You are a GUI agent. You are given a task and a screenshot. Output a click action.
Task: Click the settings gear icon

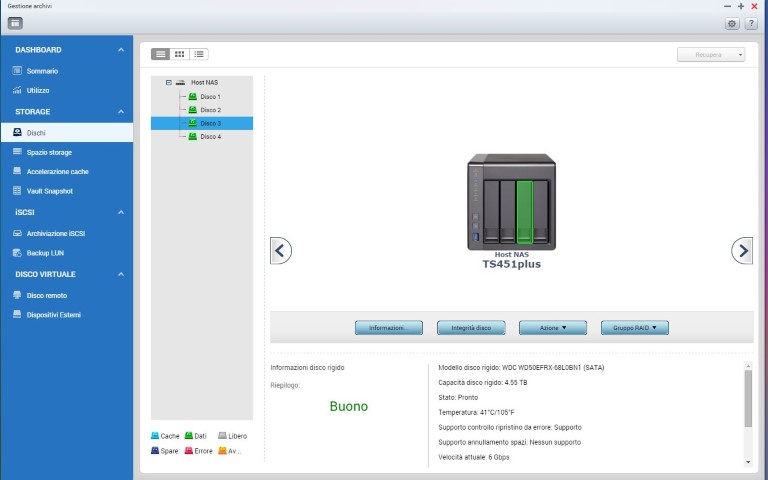pos(732,23)
